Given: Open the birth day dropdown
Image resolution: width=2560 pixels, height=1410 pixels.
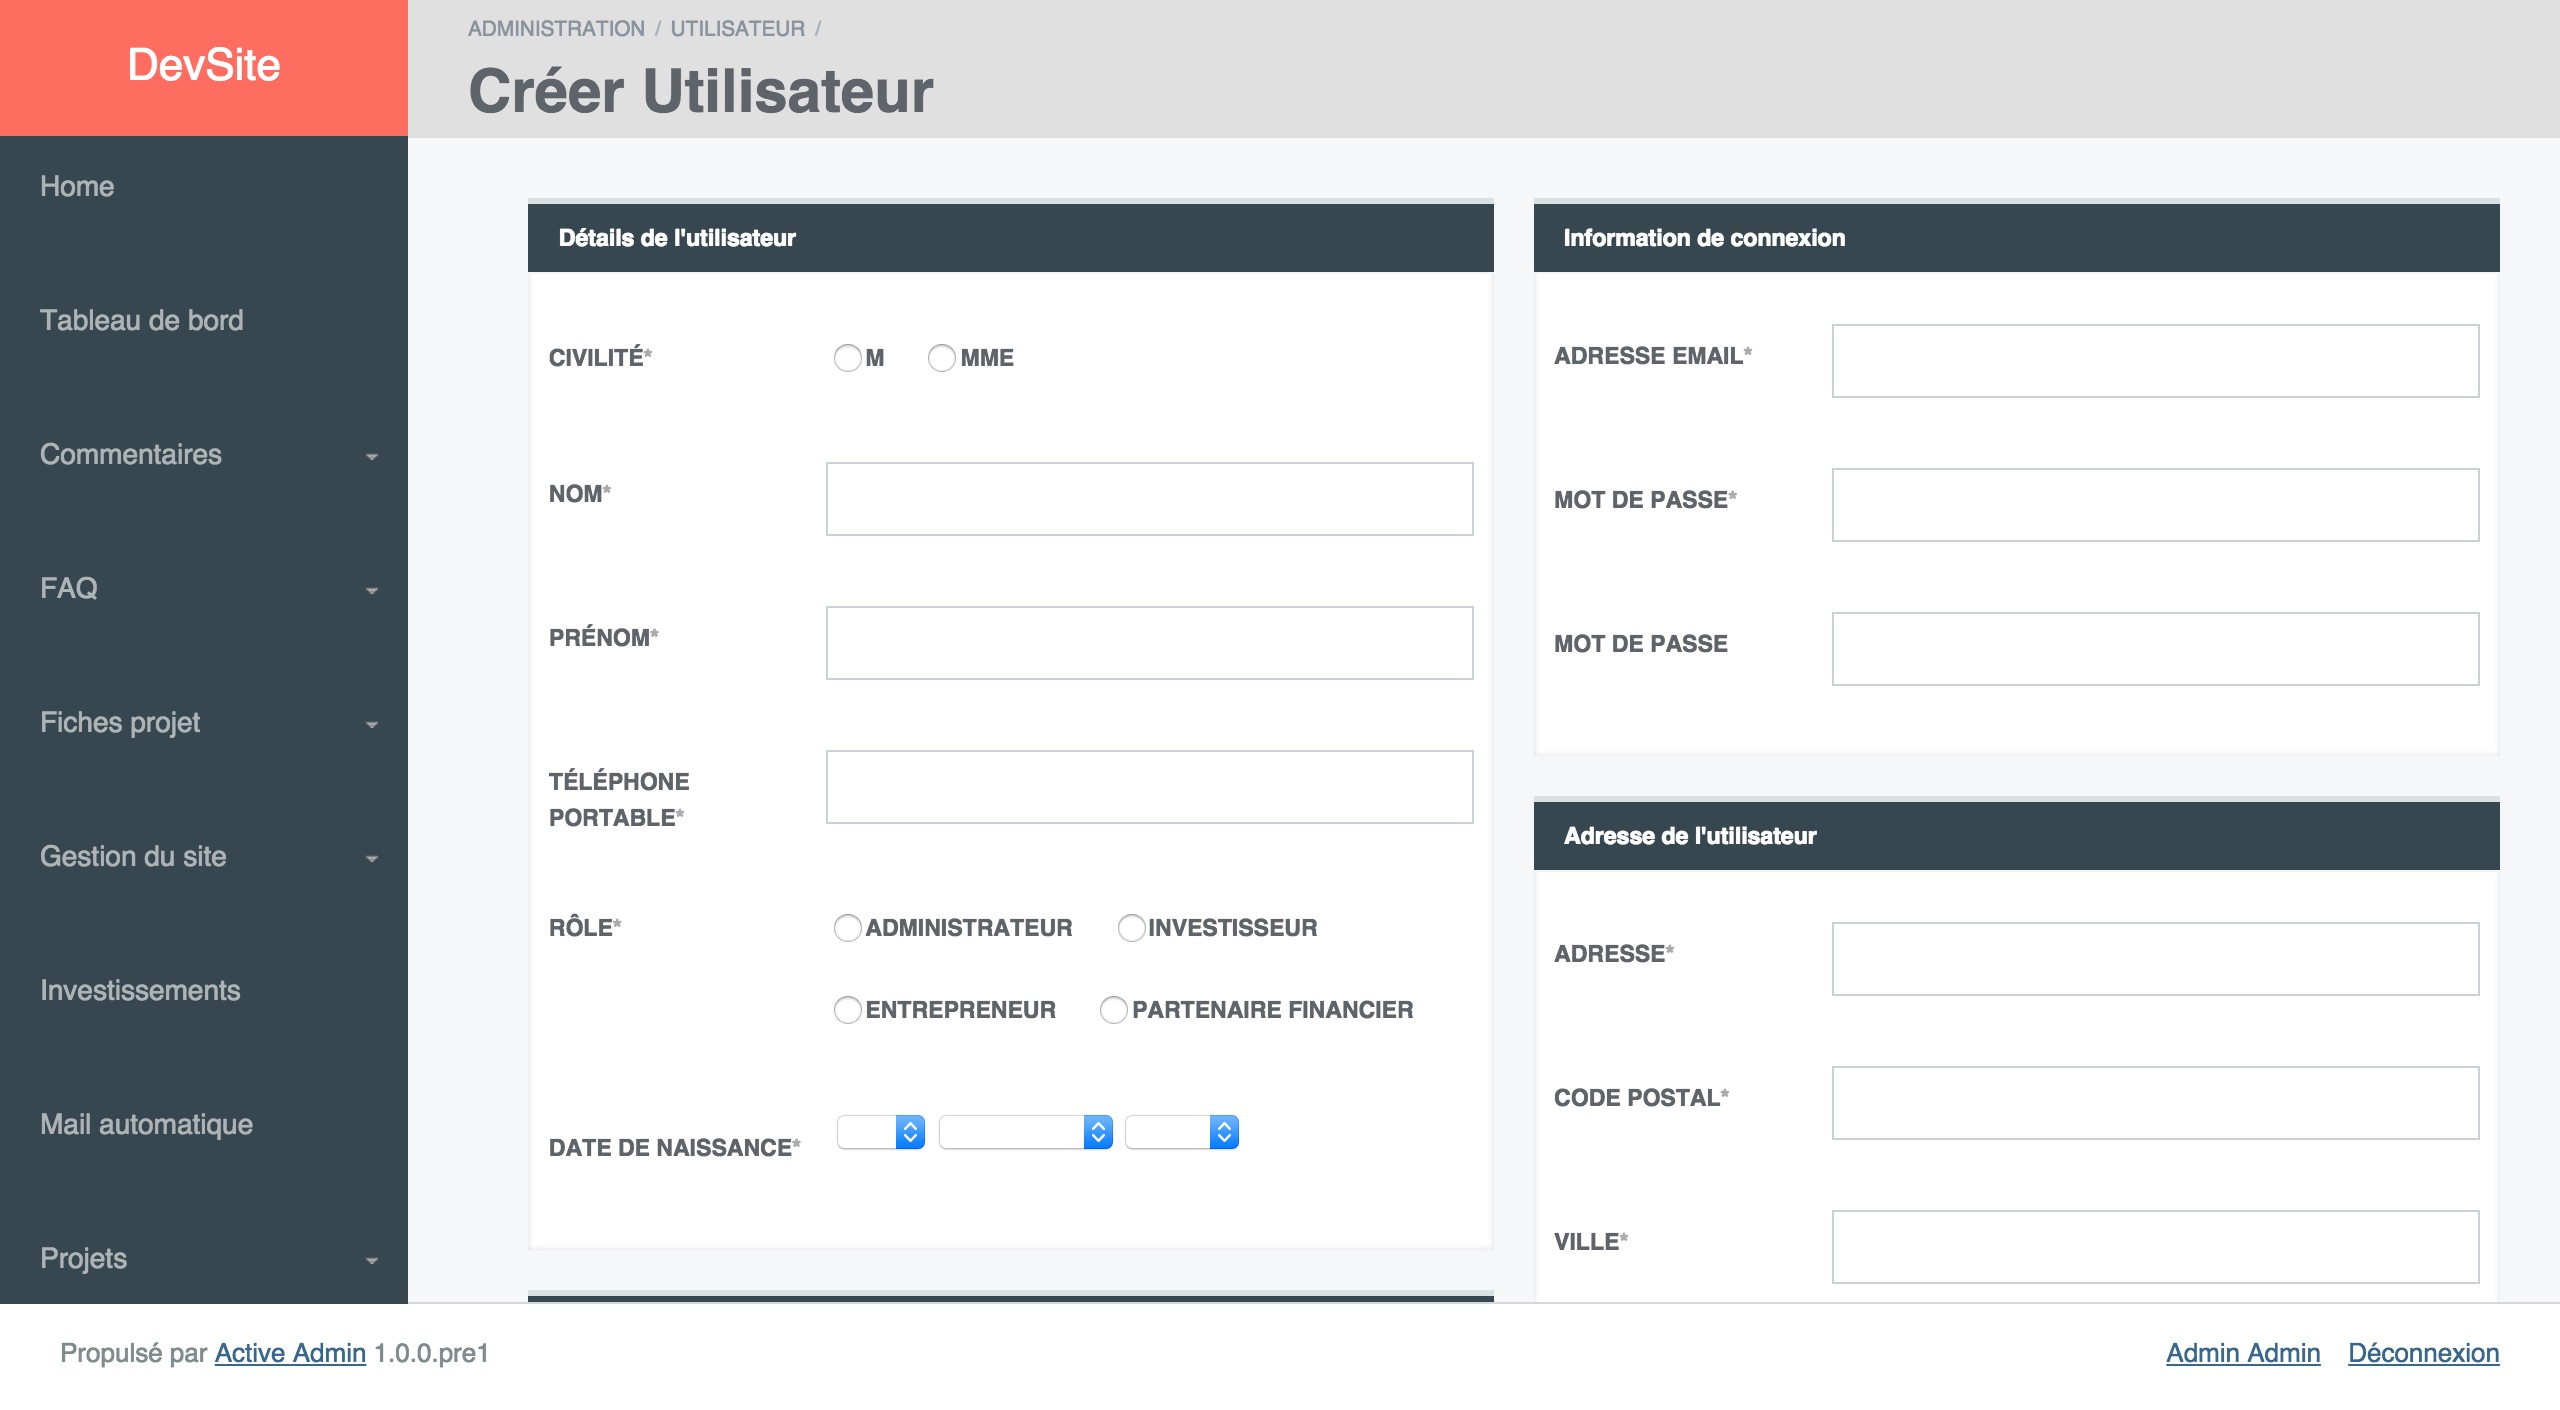Looking at the screenshot, I should 881,1132.
